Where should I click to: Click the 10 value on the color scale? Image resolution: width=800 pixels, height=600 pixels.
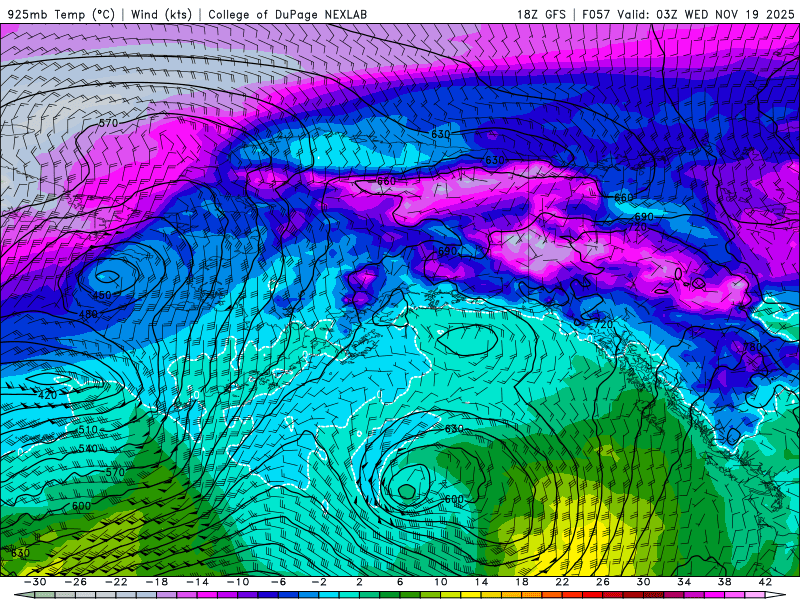(x=441, y=582)
